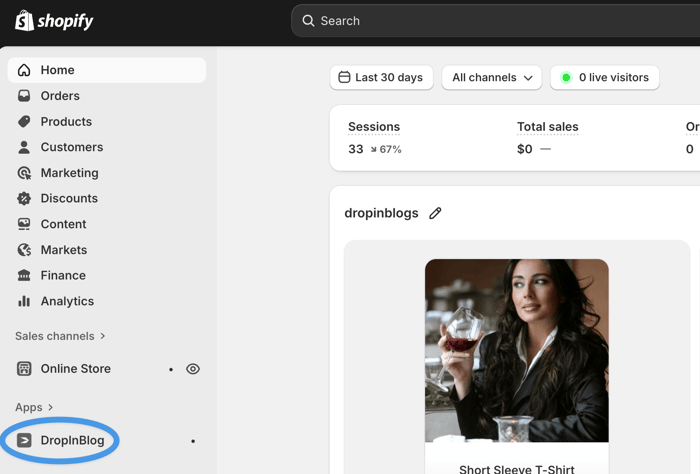The width and height of the screenshot is (700, 474).
Task: Click the Sessions metric heading
Action: pos(374,127)
